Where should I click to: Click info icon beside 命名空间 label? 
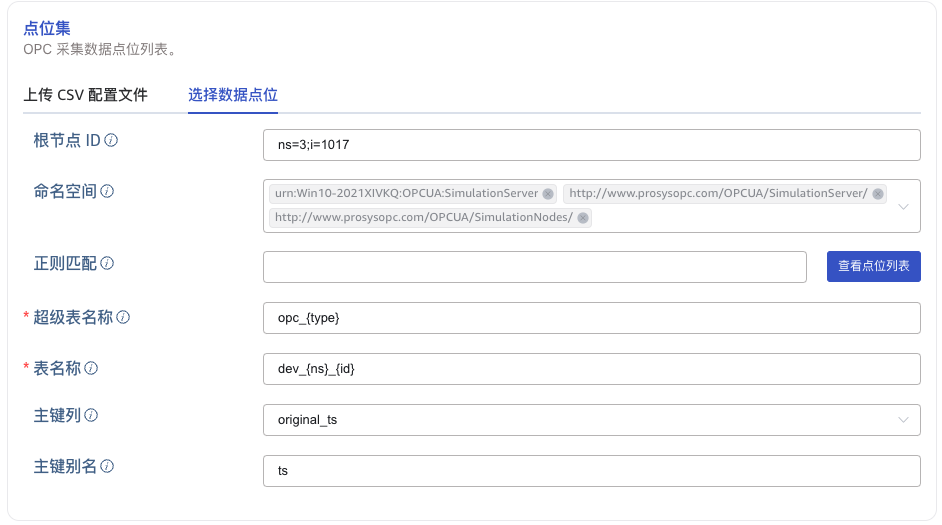pos(107,191)
